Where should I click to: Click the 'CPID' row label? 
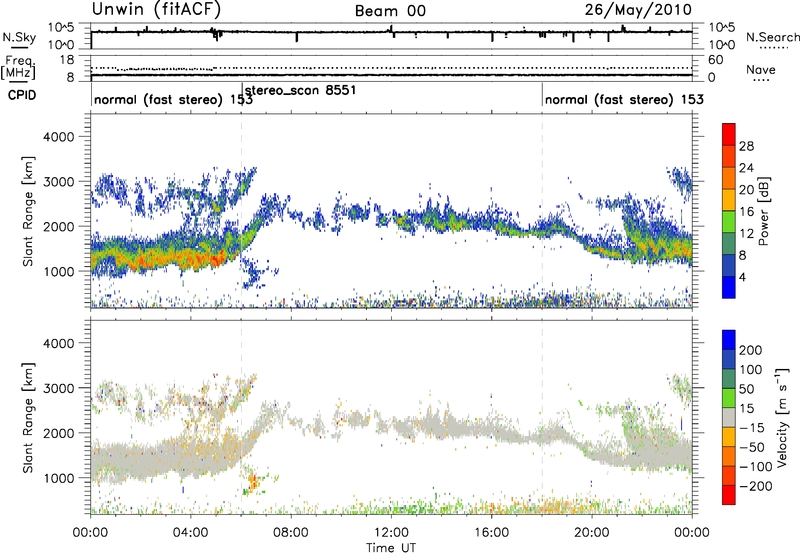22,95
